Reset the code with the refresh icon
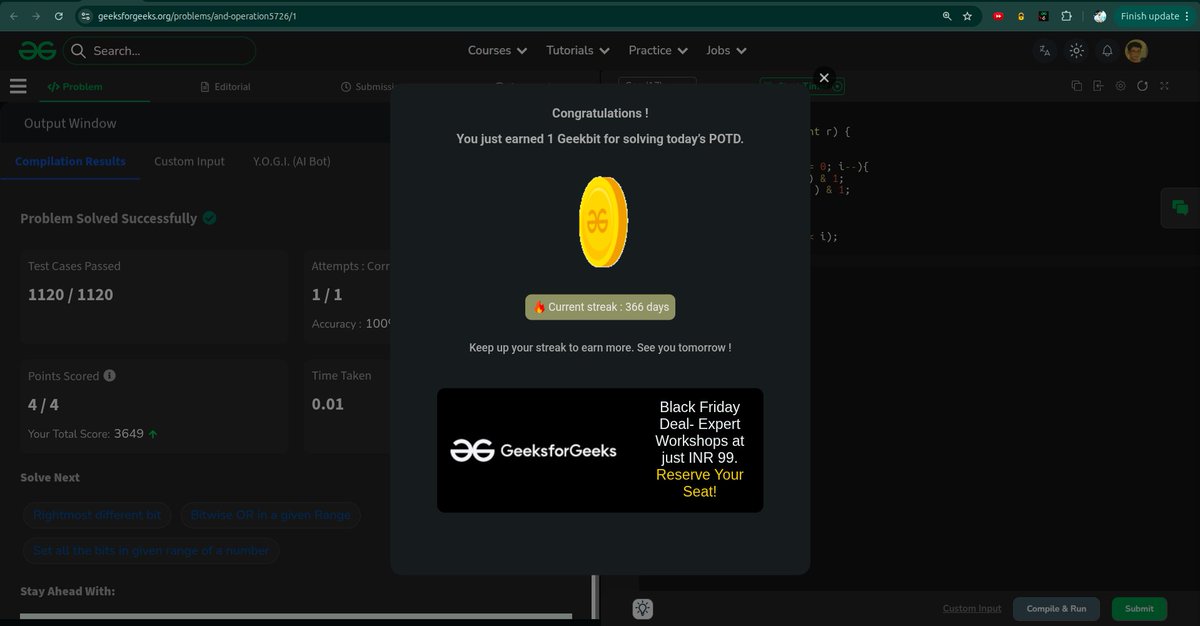This screenshot has height=626, width=1200. click(x=1143, y=86)
